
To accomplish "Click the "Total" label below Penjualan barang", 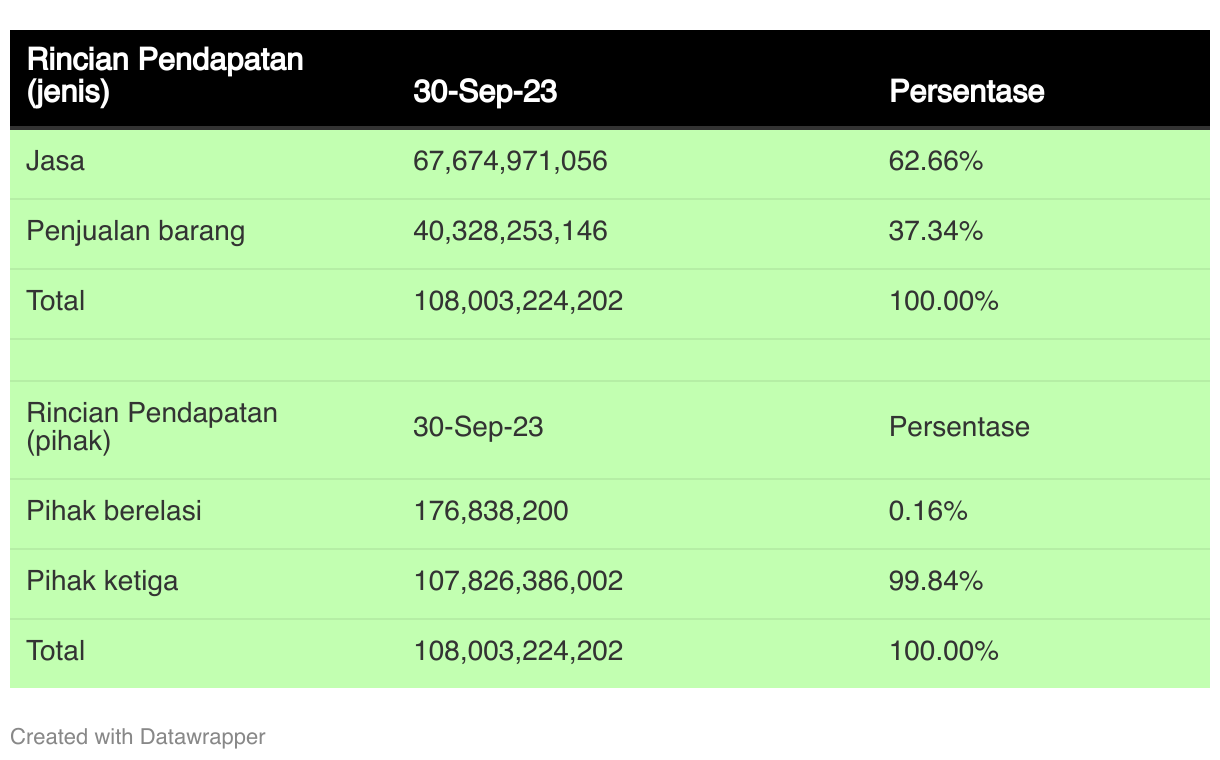I will pyautogui.click(x=56, y=301).
